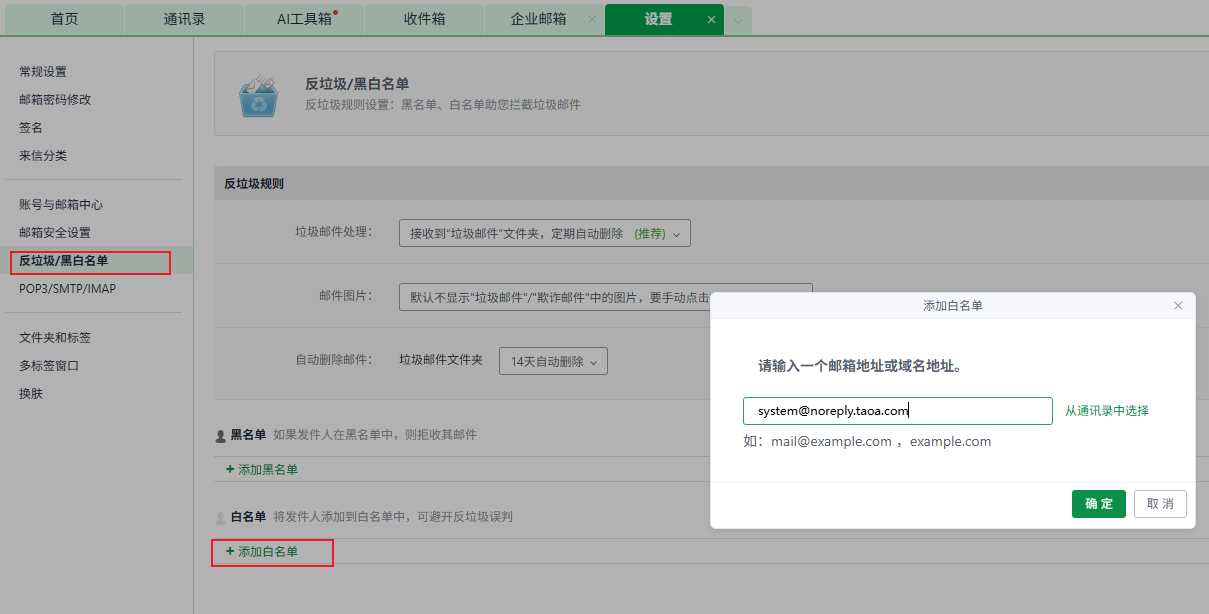
Task: Switch to the 收件箱 tab
Action: pyautogui.click(x=424, y=19)
